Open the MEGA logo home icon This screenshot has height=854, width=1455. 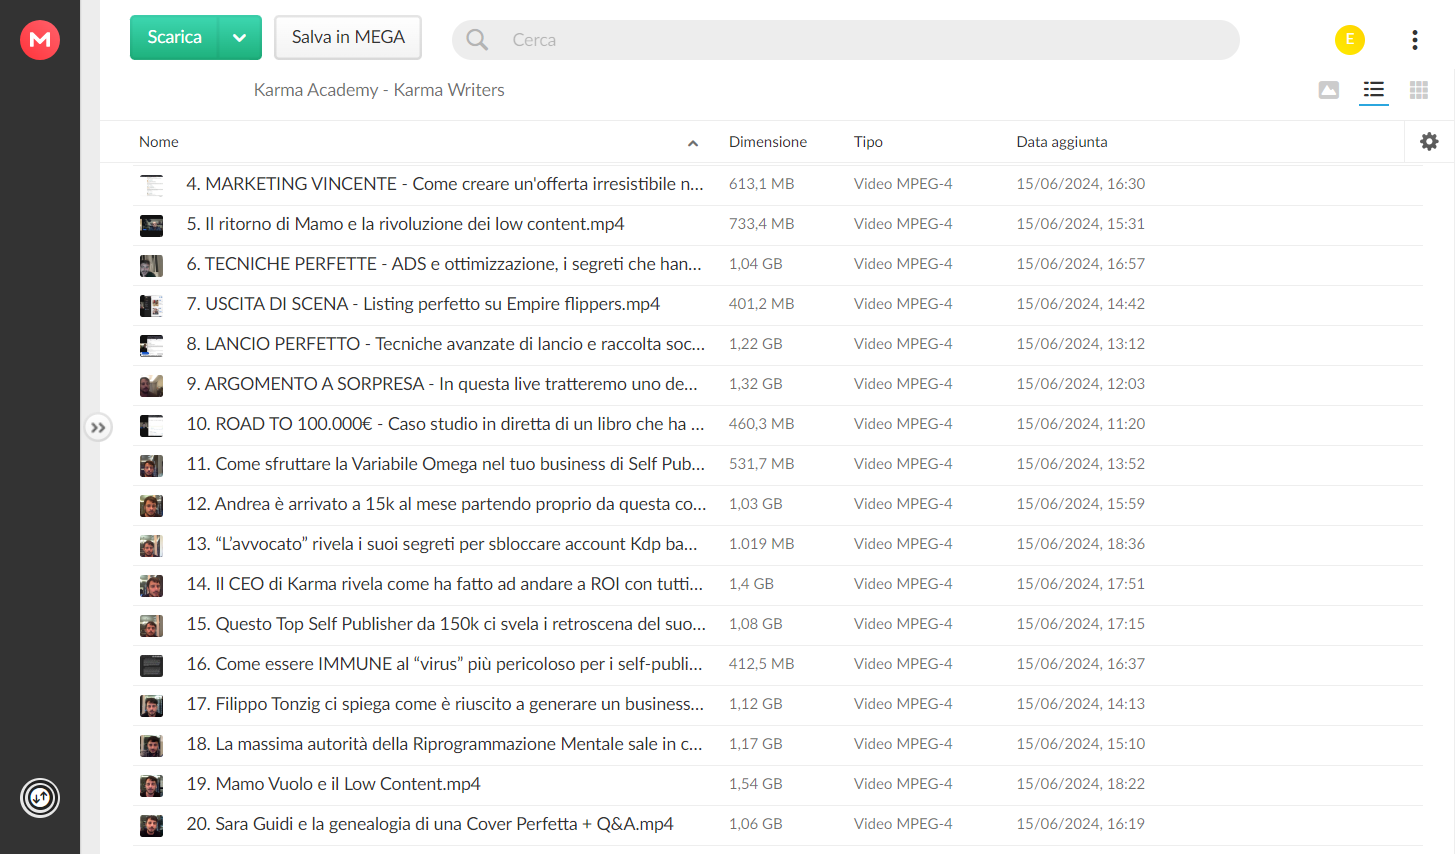40,40
